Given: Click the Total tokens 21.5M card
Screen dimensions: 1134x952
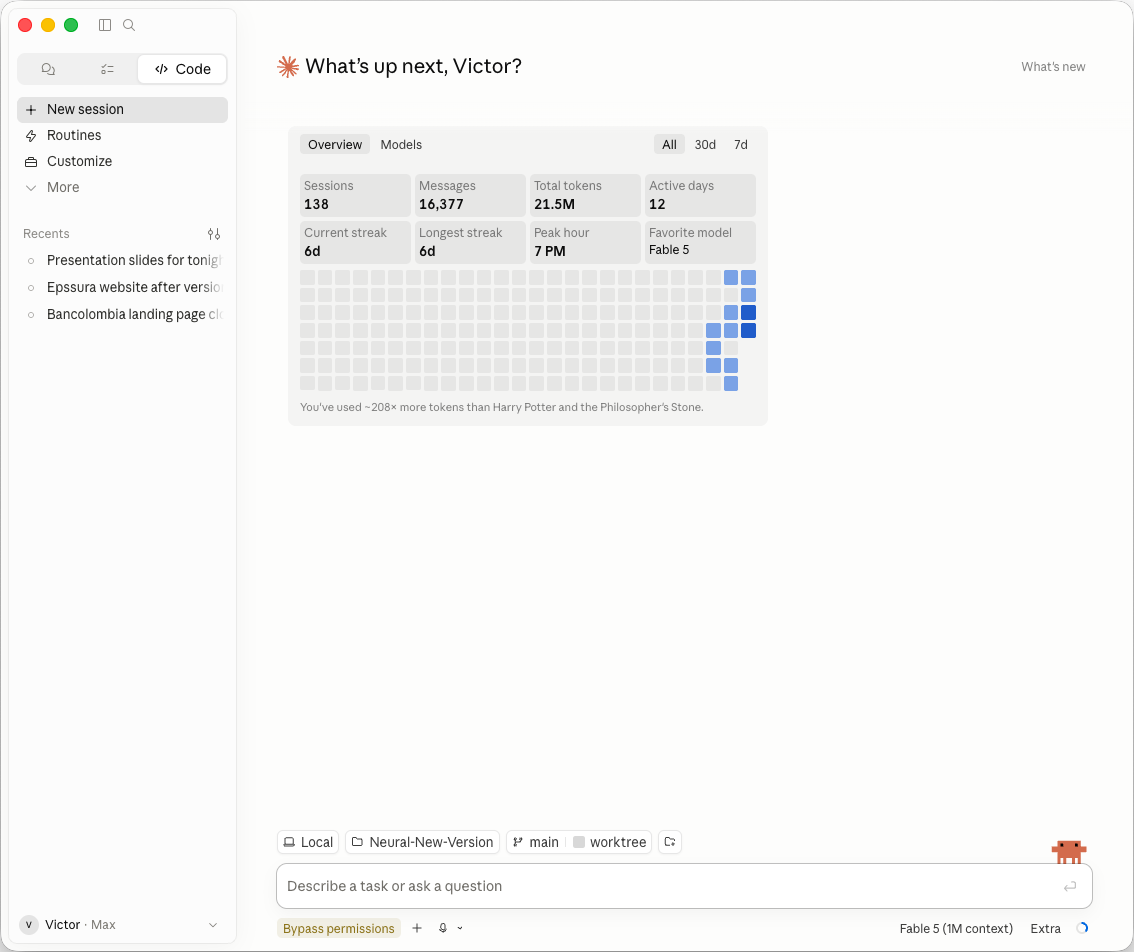Looking at the screenshot, I should tap(585, 195).
